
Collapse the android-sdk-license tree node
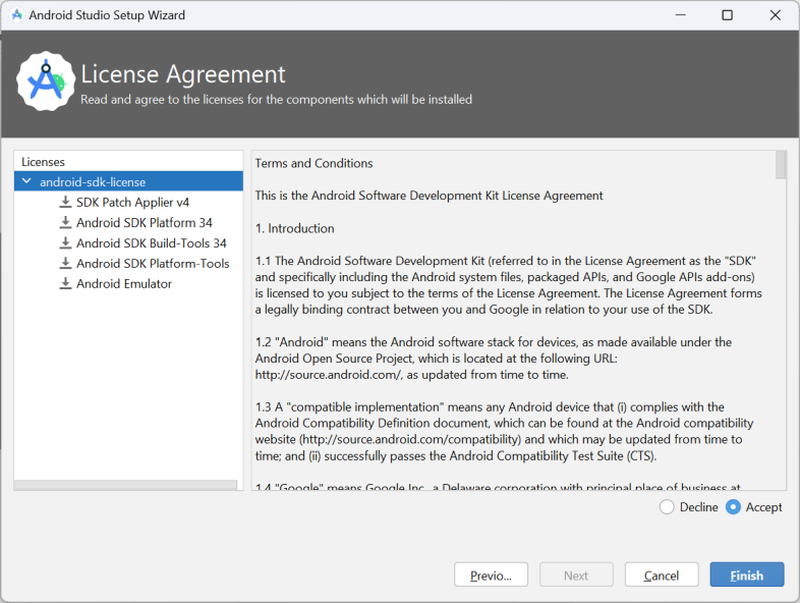point(27,182)
